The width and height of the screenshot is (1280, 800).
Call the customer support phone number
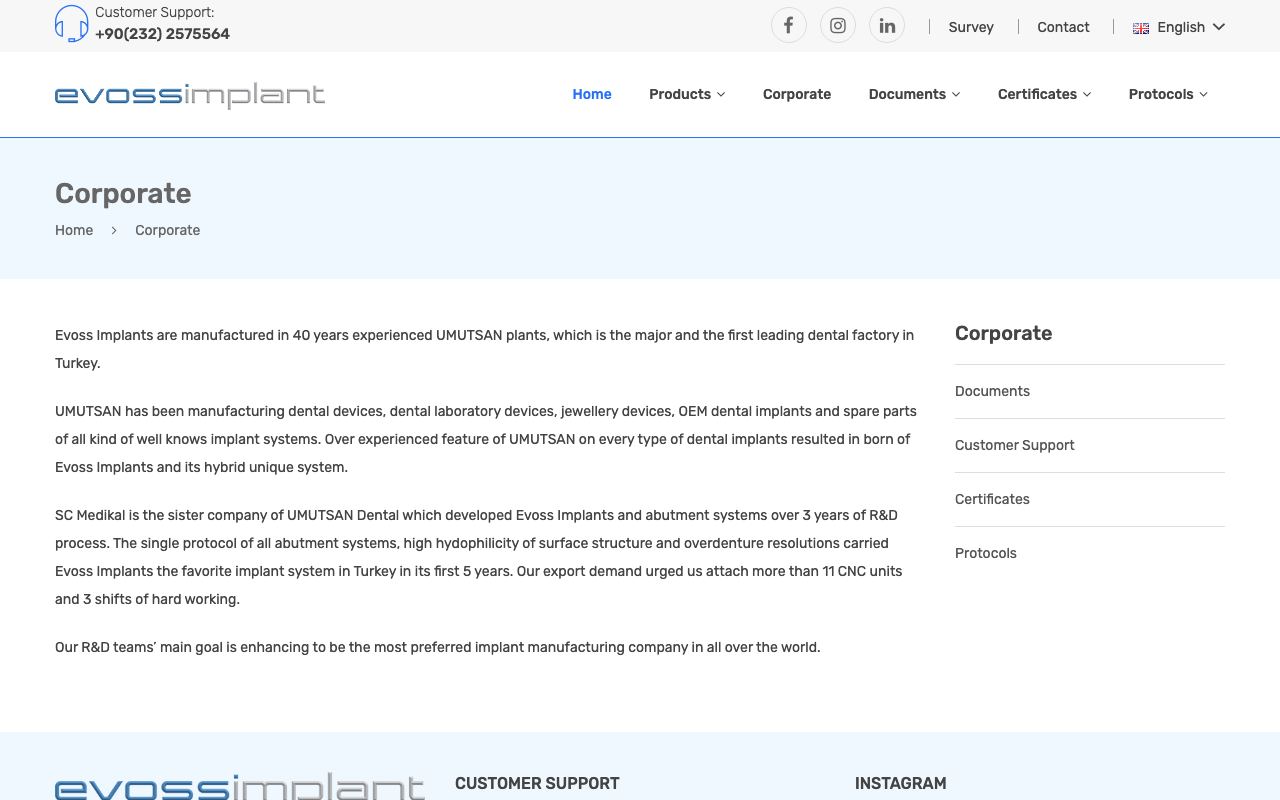click(x=162, y=34)
